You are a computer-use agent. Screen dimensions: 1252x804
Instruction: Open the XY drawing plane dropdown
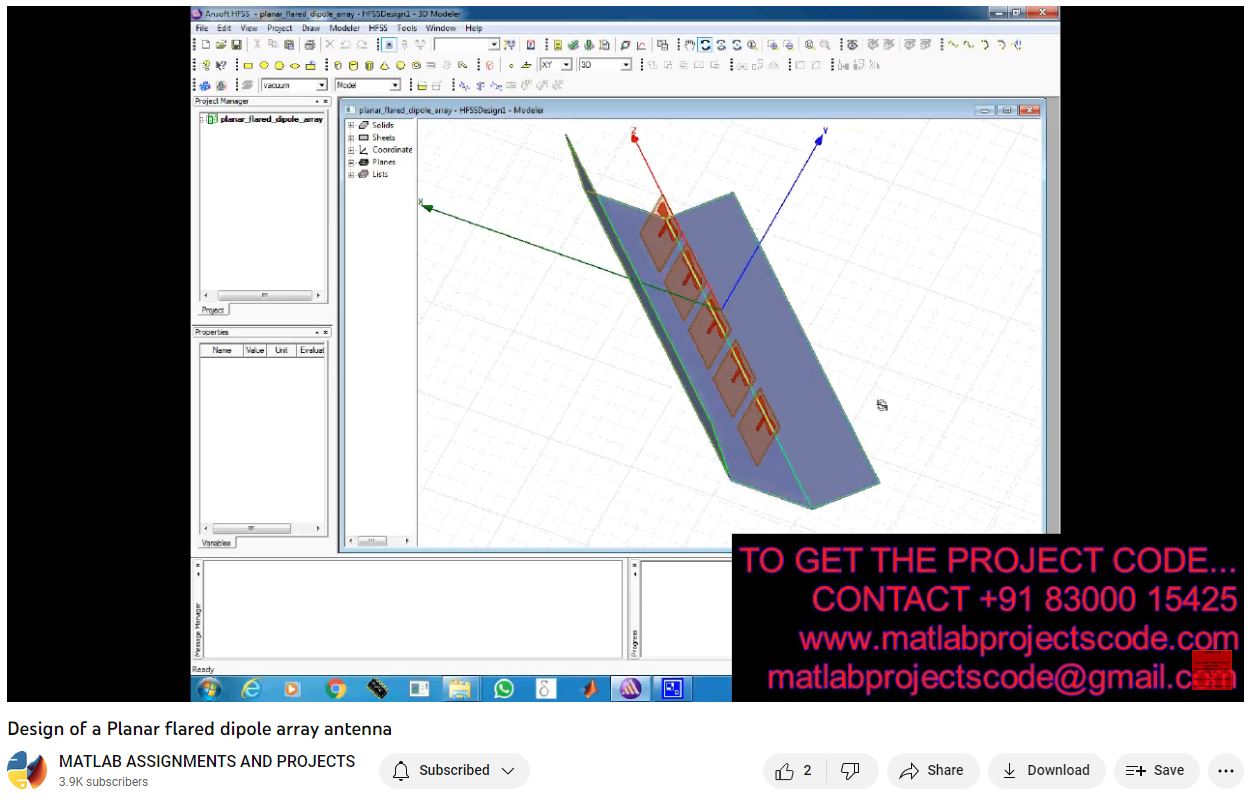(x=566, y=65)
